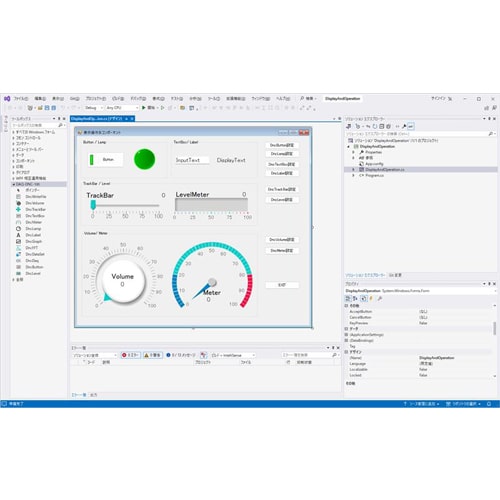The image size is (500, 500).
Task: Expand the ApplicationSettings property
Action: point(346,335)
